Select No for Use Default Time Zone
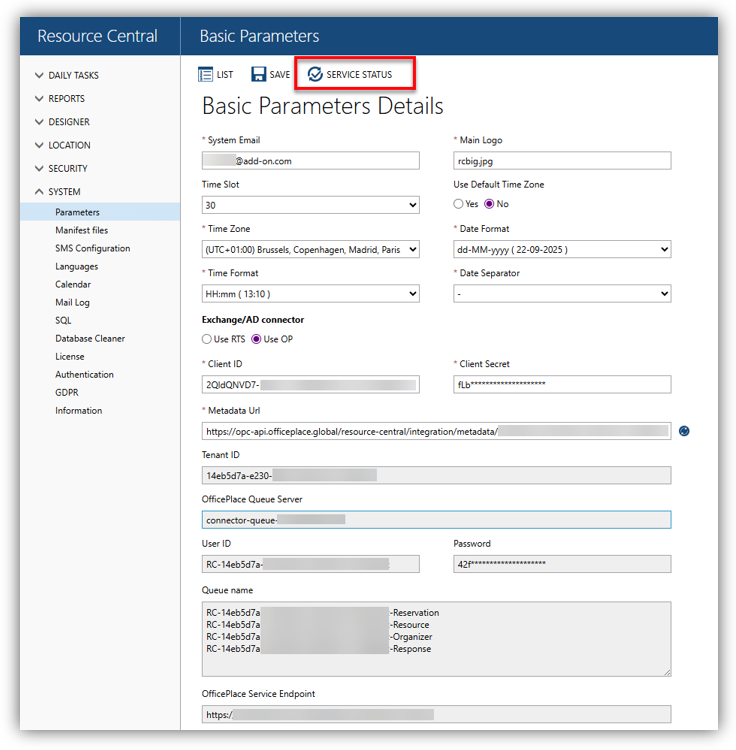Screen dimensions: 736x750 (x=489, y=204)
